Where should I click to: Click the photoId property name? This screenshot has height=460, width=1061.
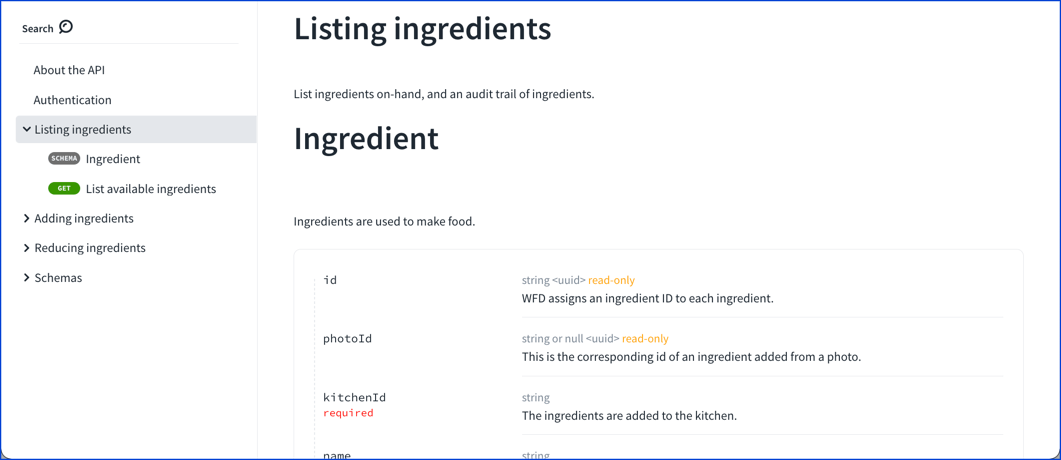pos(347,339)
